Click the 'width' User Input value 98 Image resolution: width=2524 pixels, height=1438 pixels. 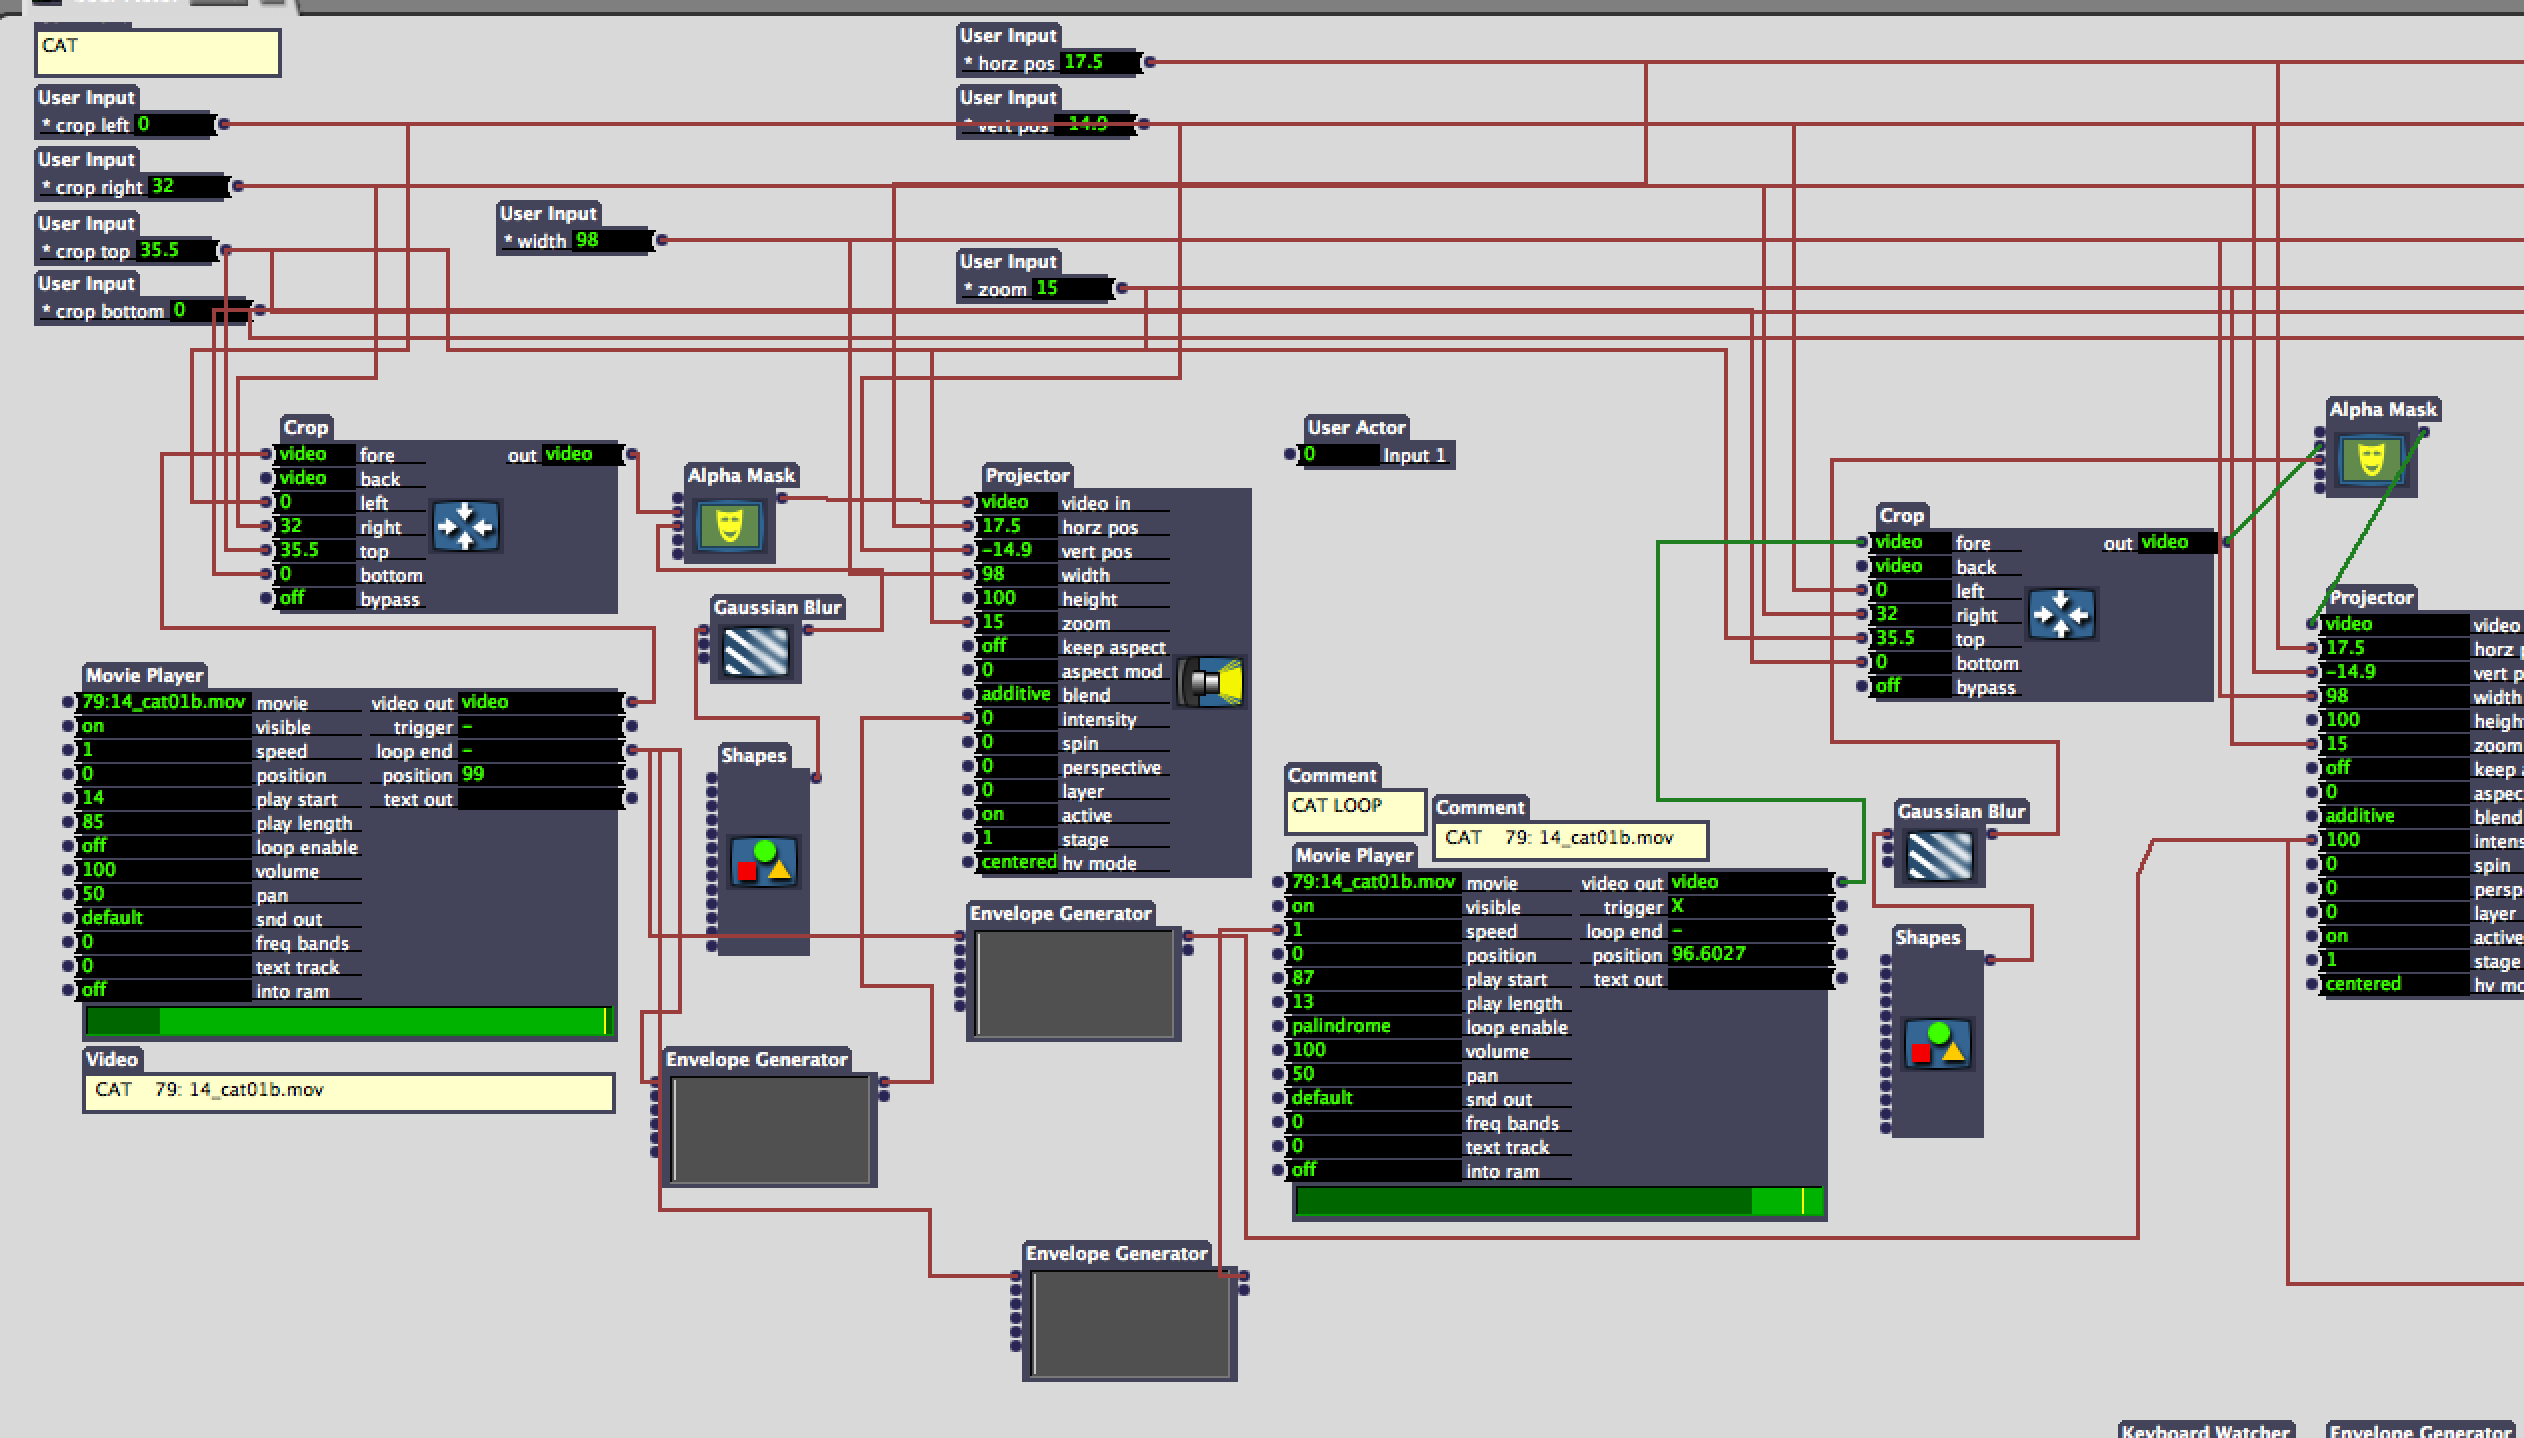(612, 240)
